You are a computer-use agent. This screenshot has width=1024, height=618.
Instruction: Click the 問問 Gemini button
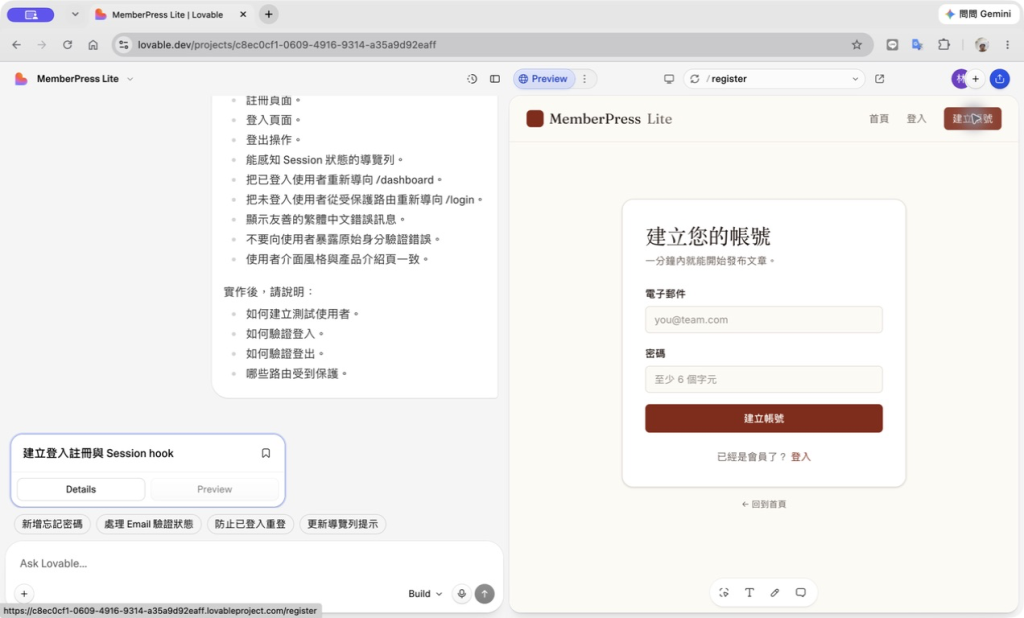tap(978, 14)
